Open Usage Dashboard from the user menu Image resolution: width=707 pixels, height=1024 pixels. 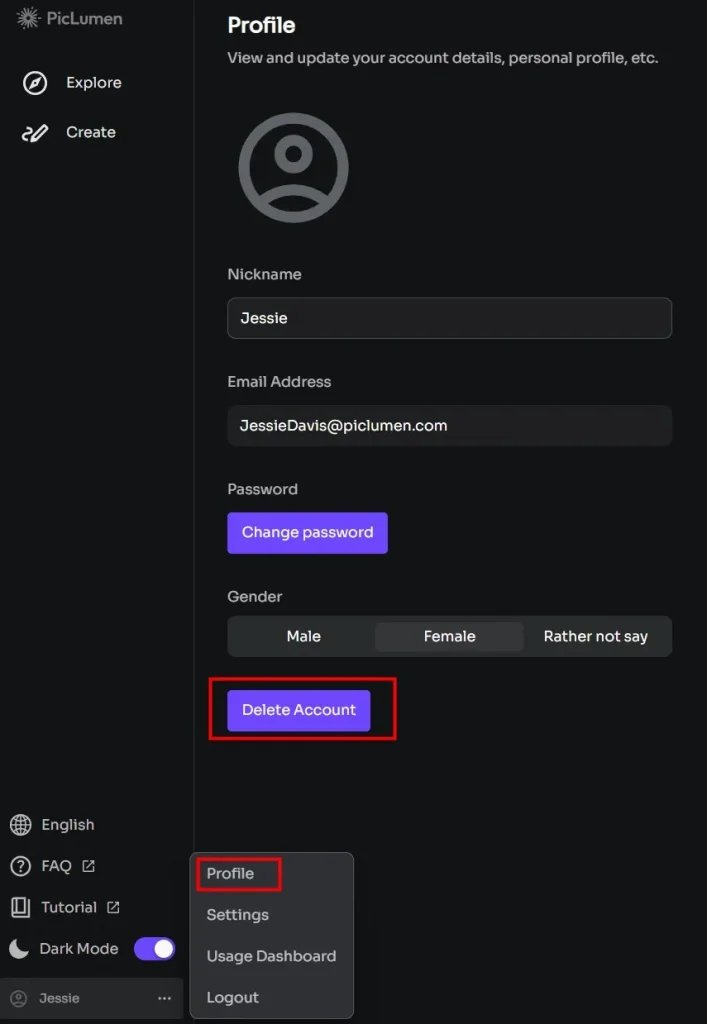click(271, 957)
